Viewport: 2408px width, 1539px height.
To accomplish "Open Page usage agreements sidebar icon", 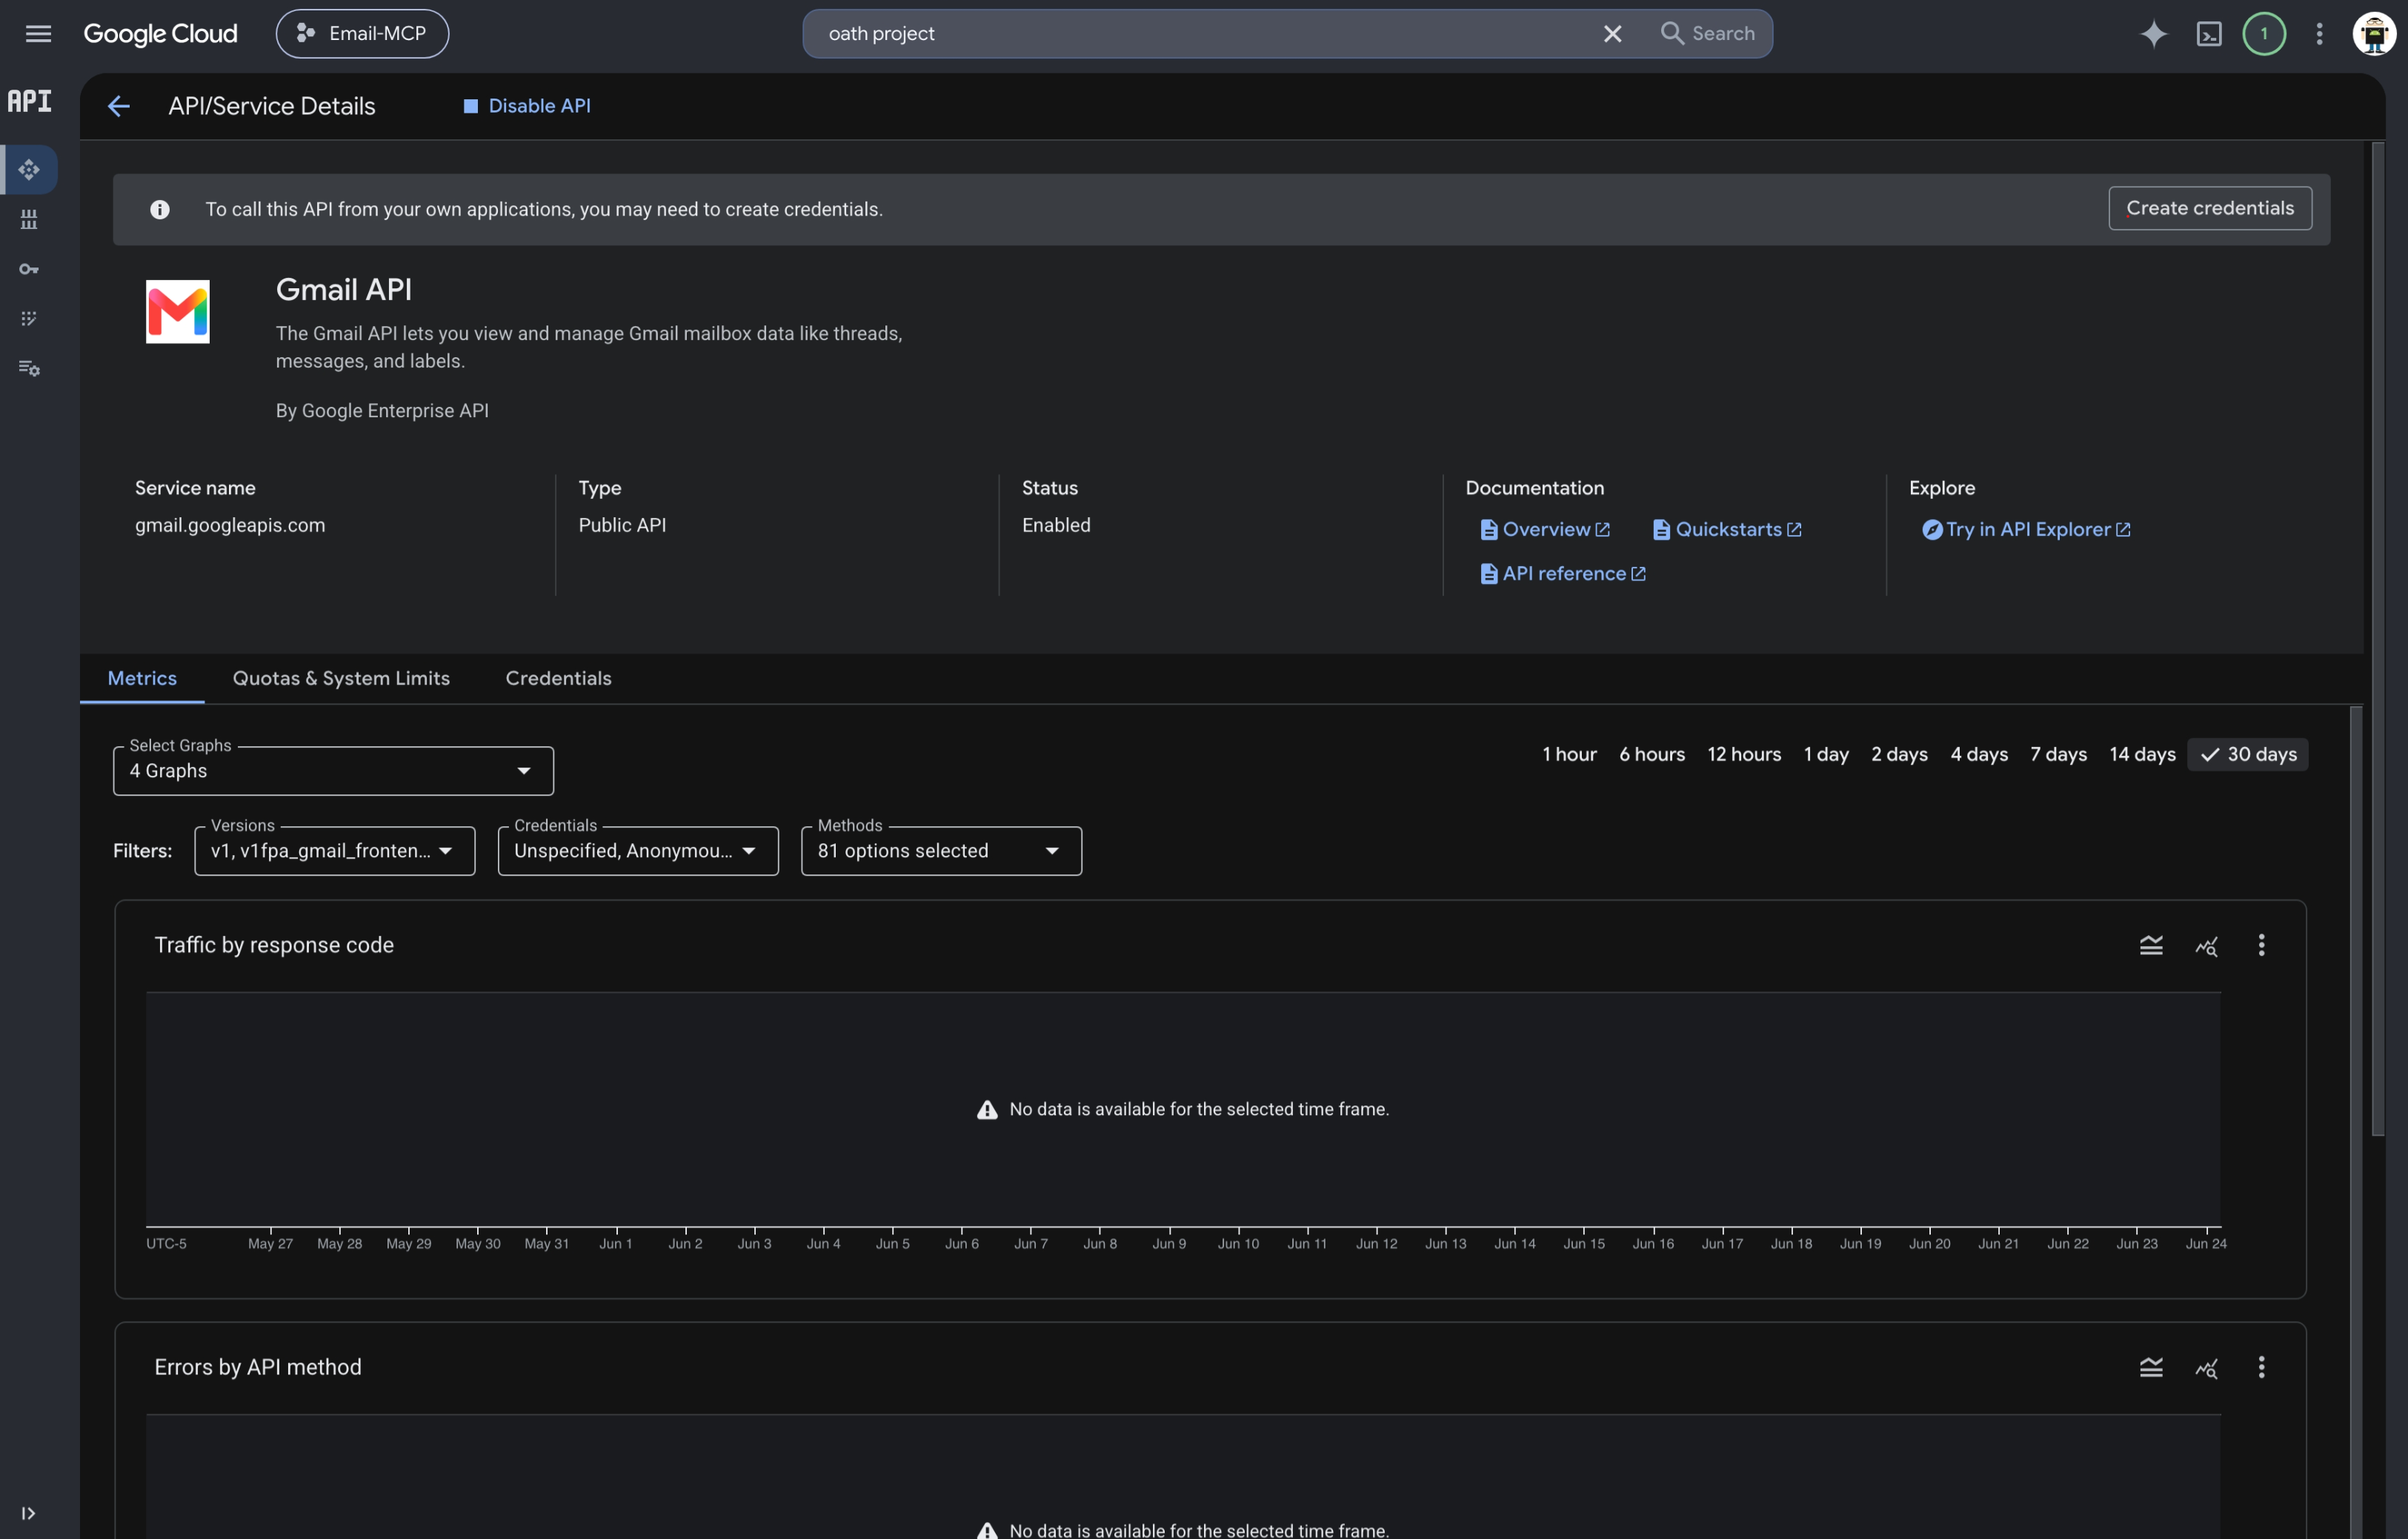I will (29, 368).
